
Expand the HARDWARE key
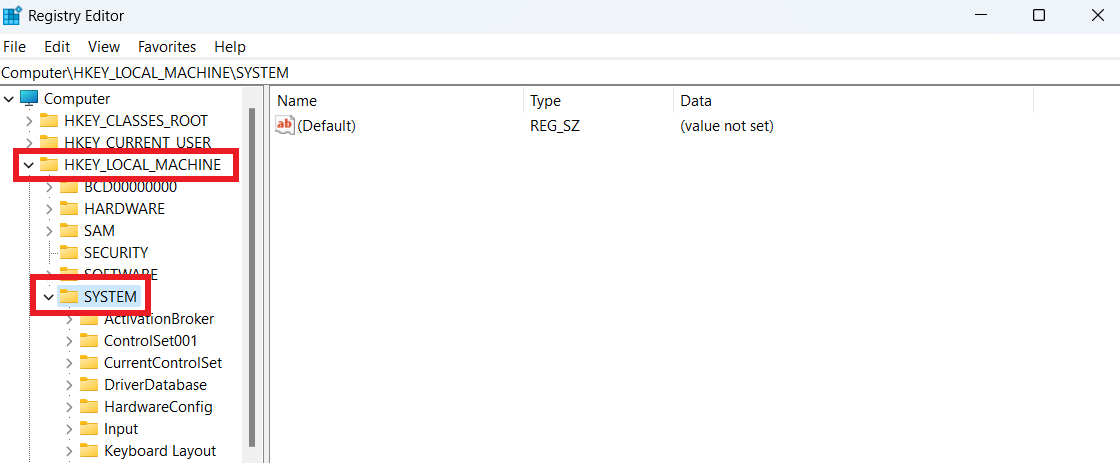pos(49,209)
